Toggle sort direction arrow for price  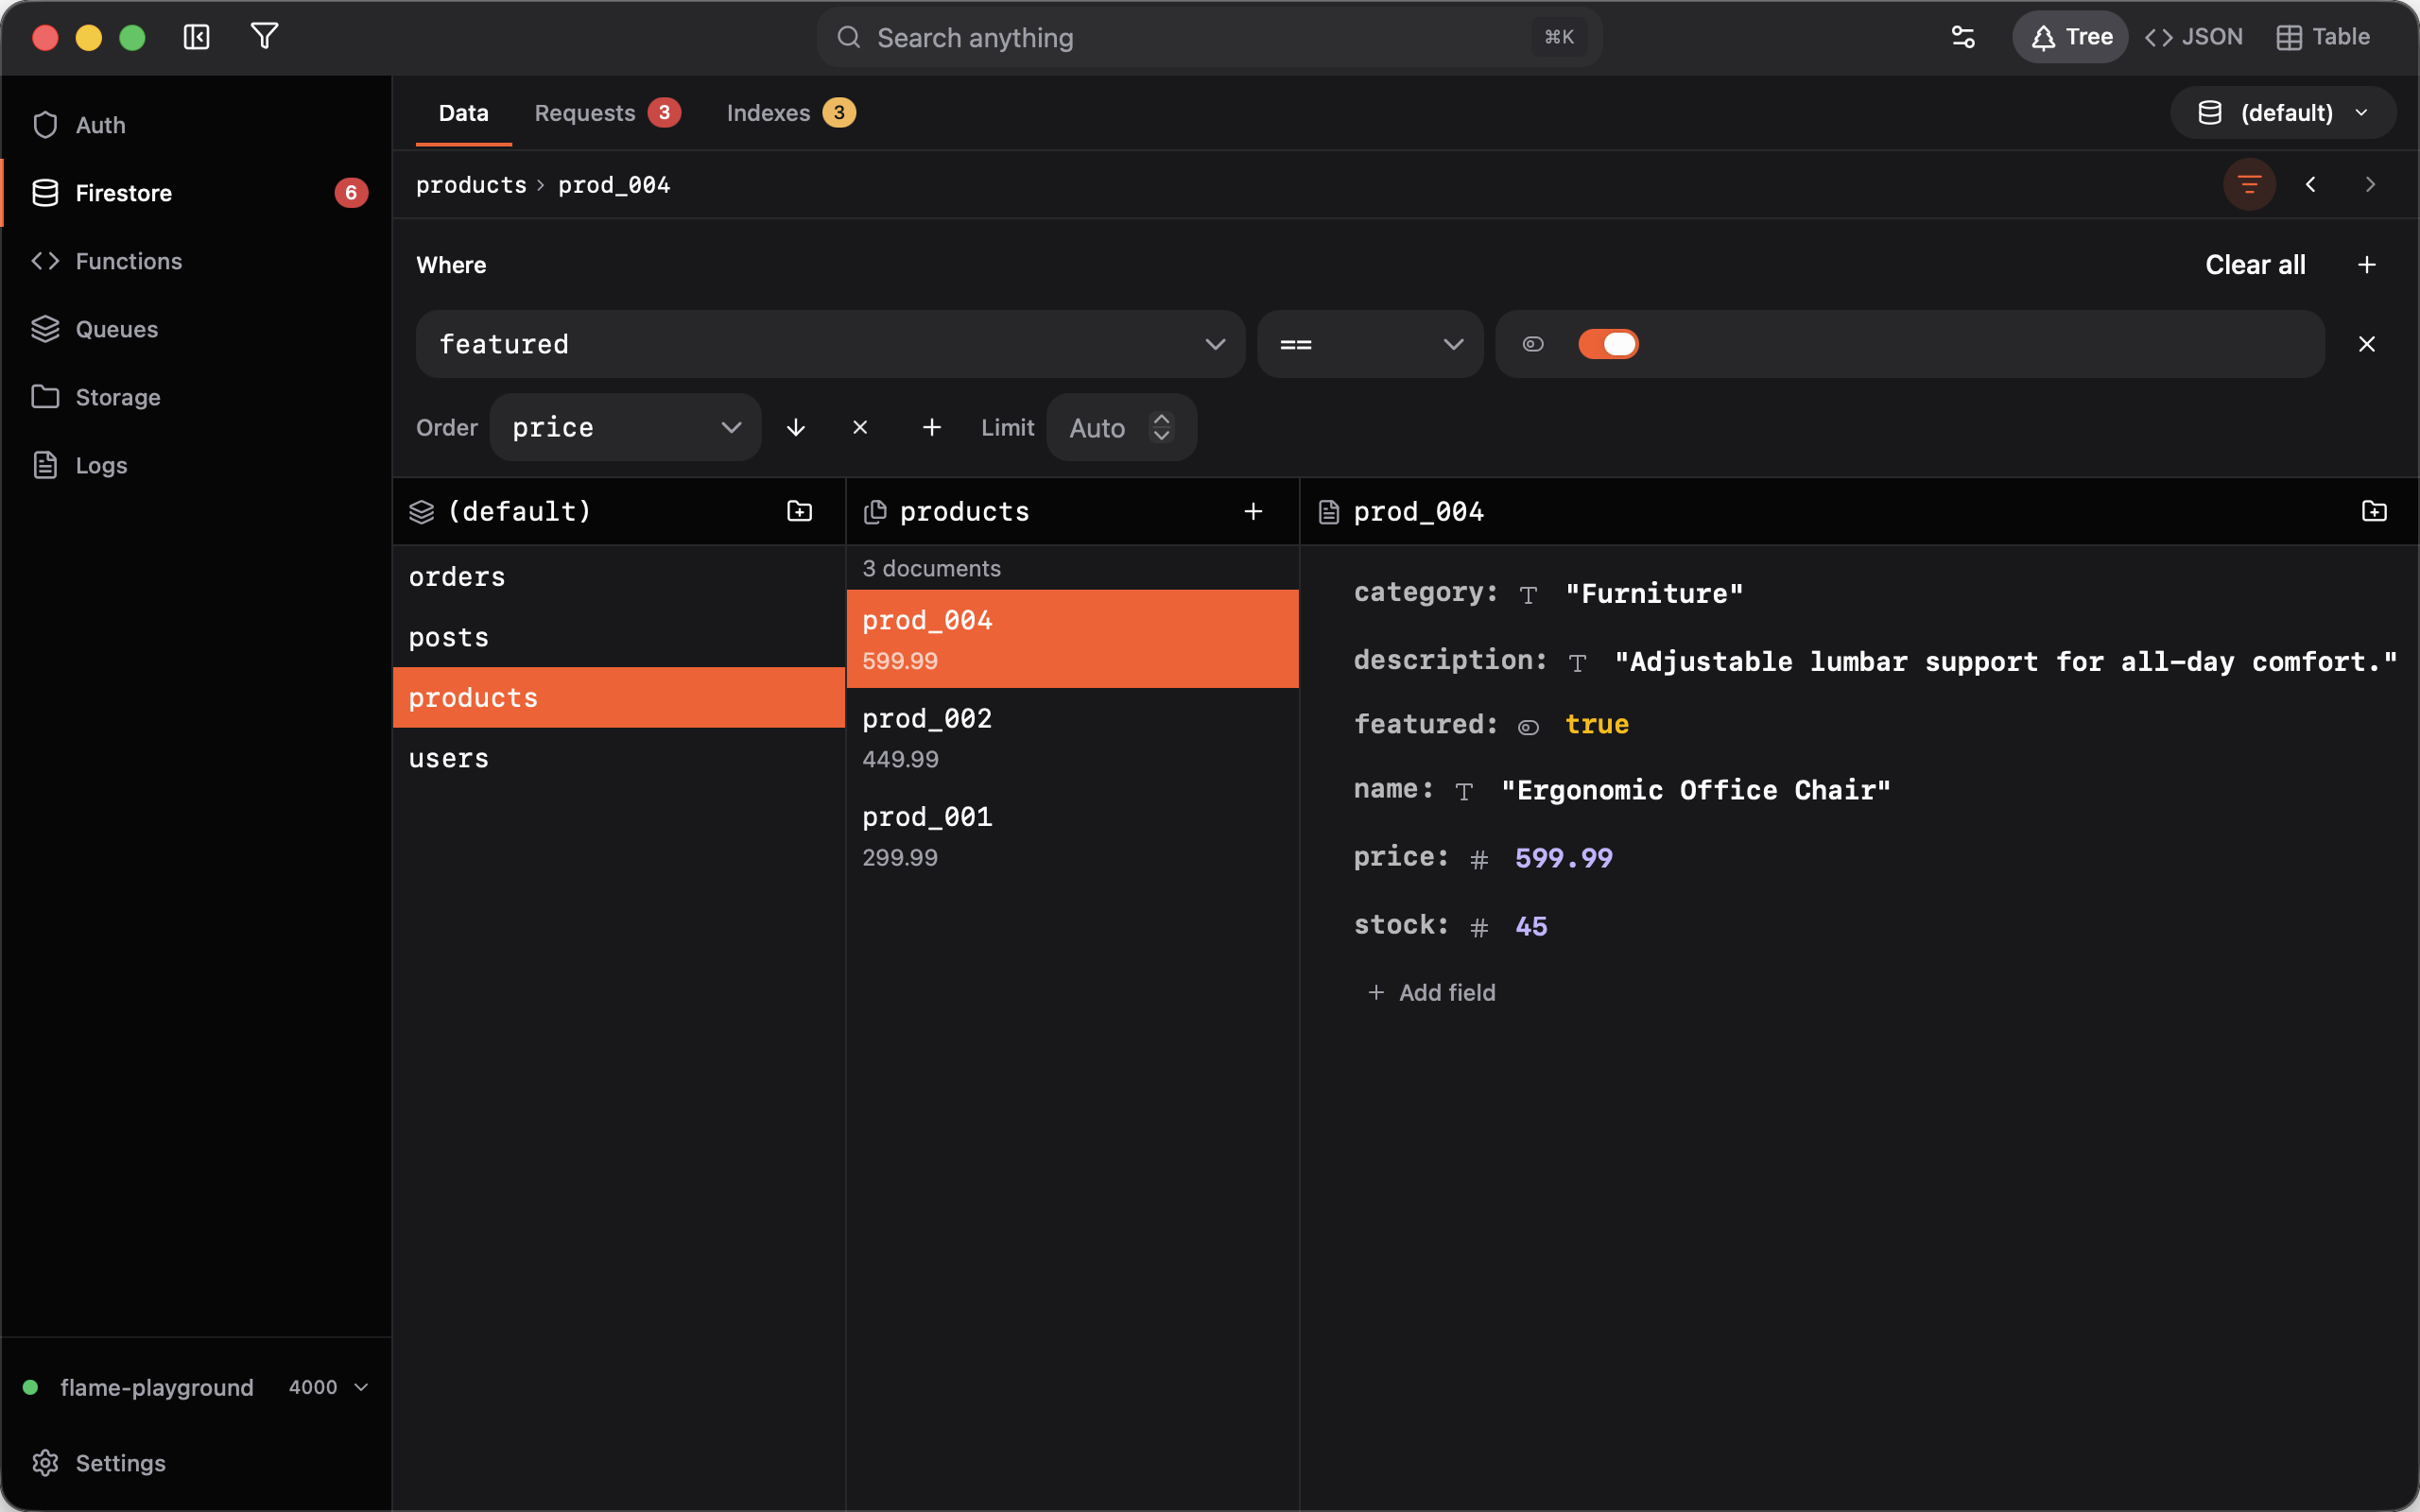coord(796,428)
